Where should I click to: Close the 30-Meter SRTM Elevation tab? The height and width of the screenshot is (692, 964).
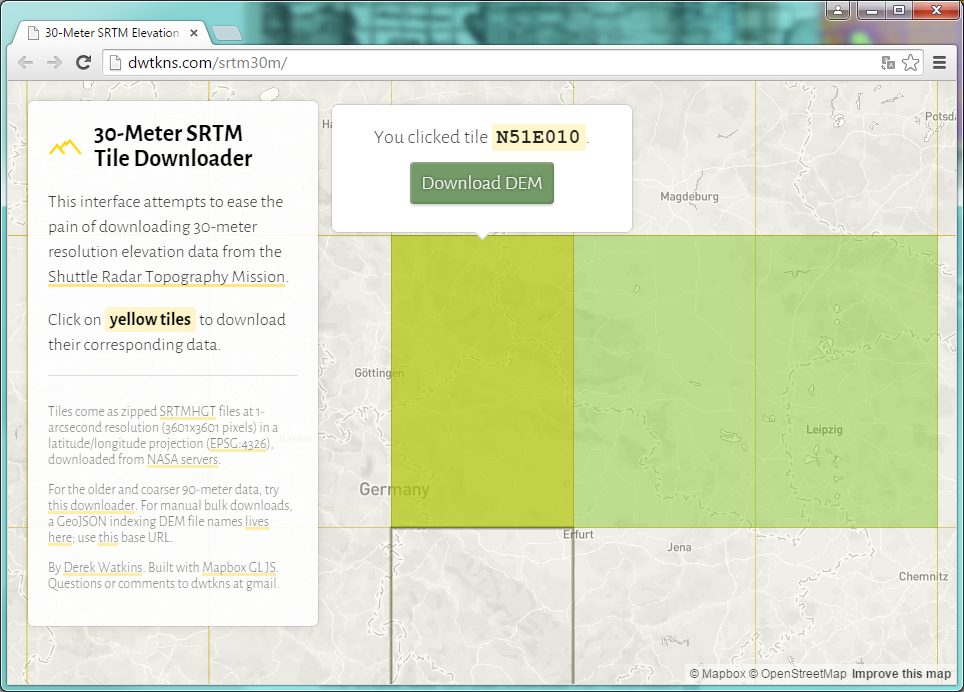(194, 33)
